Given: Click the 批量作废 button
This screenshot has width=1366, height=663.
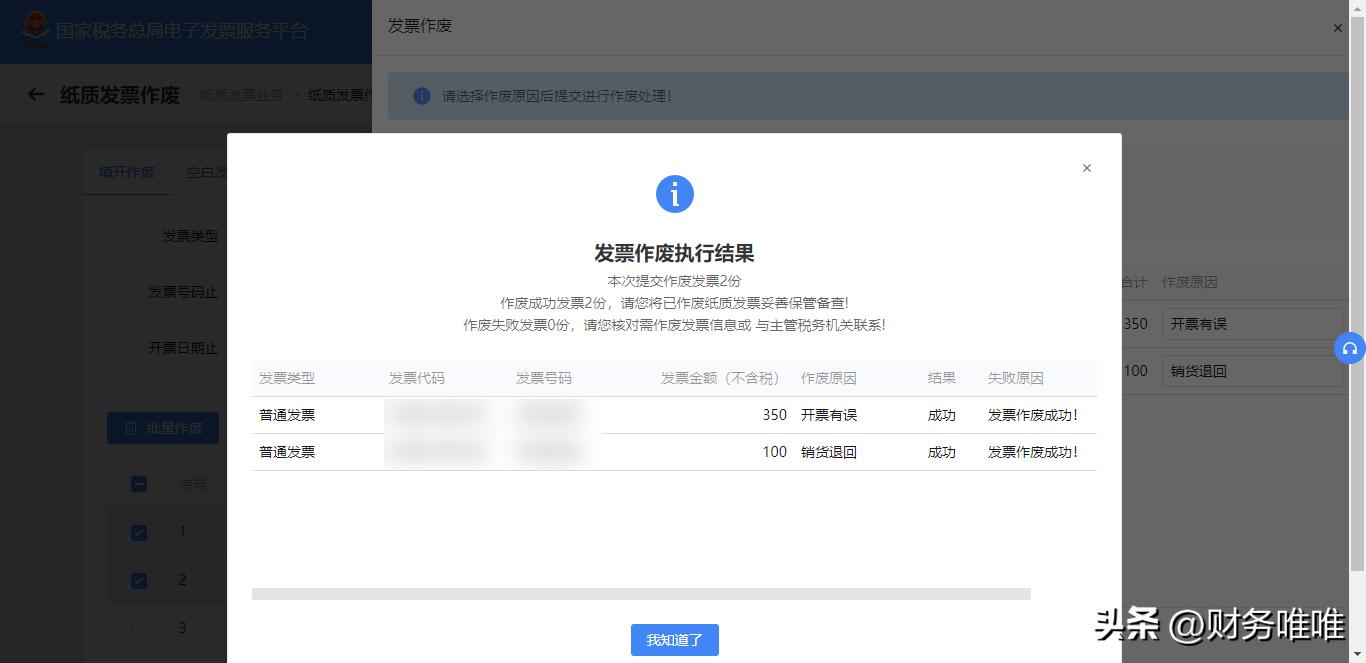Looking at the screenshot, I should click(x=162, y=427).
